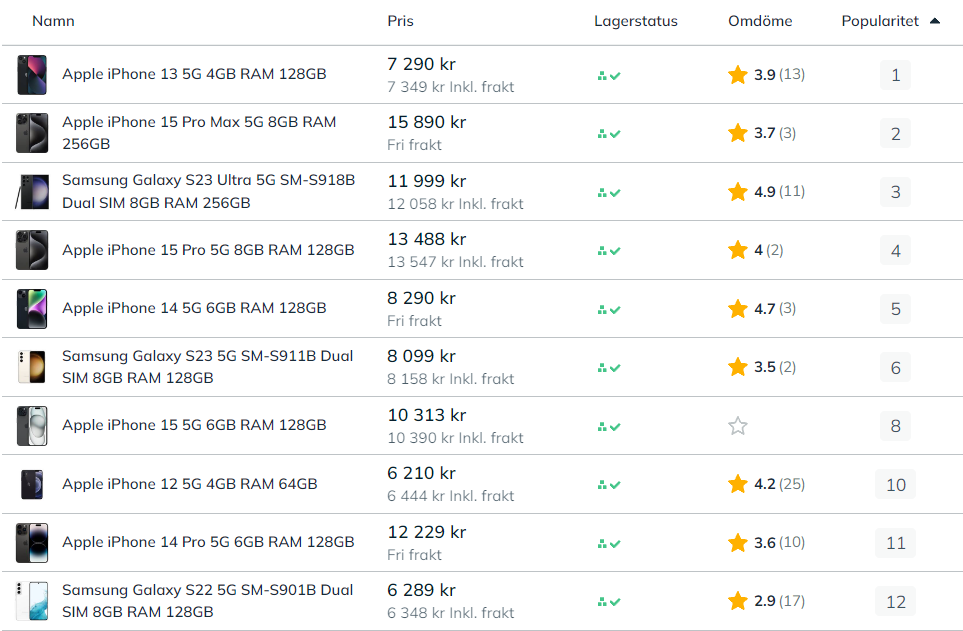Toggle Popularitet sort direction arrow
The image size is (963, 631).
(x=935, y=21)
